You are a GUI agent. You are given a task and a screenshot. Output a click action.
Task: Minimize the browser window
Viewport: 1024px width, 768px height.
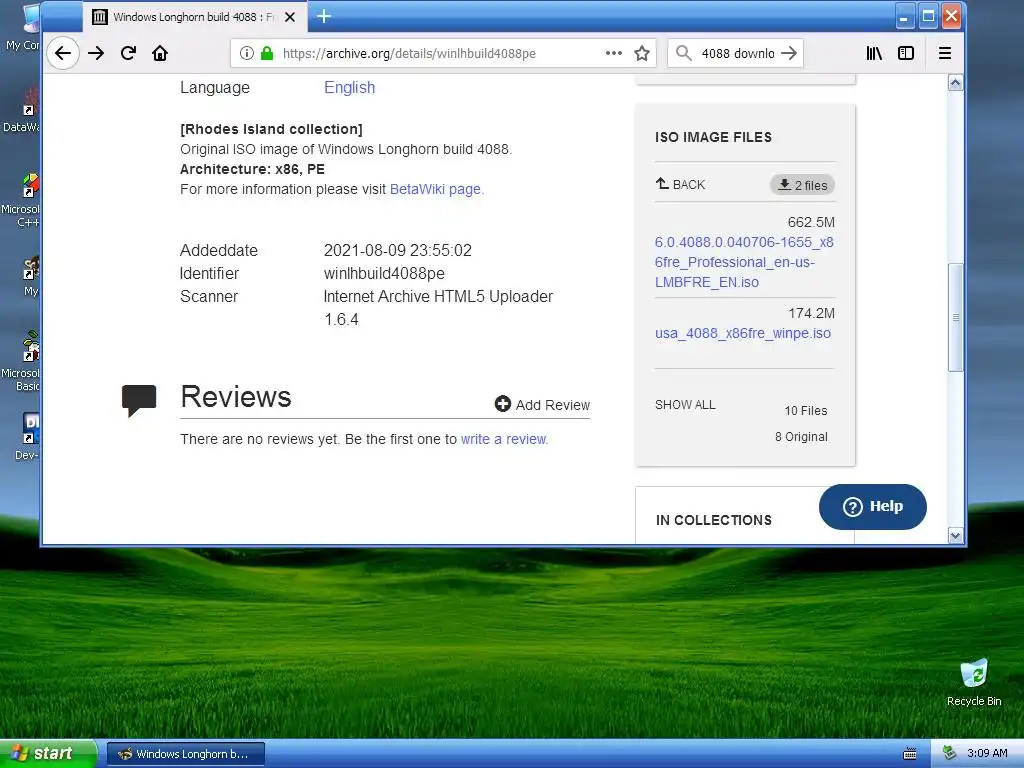[x=904, y=16]
